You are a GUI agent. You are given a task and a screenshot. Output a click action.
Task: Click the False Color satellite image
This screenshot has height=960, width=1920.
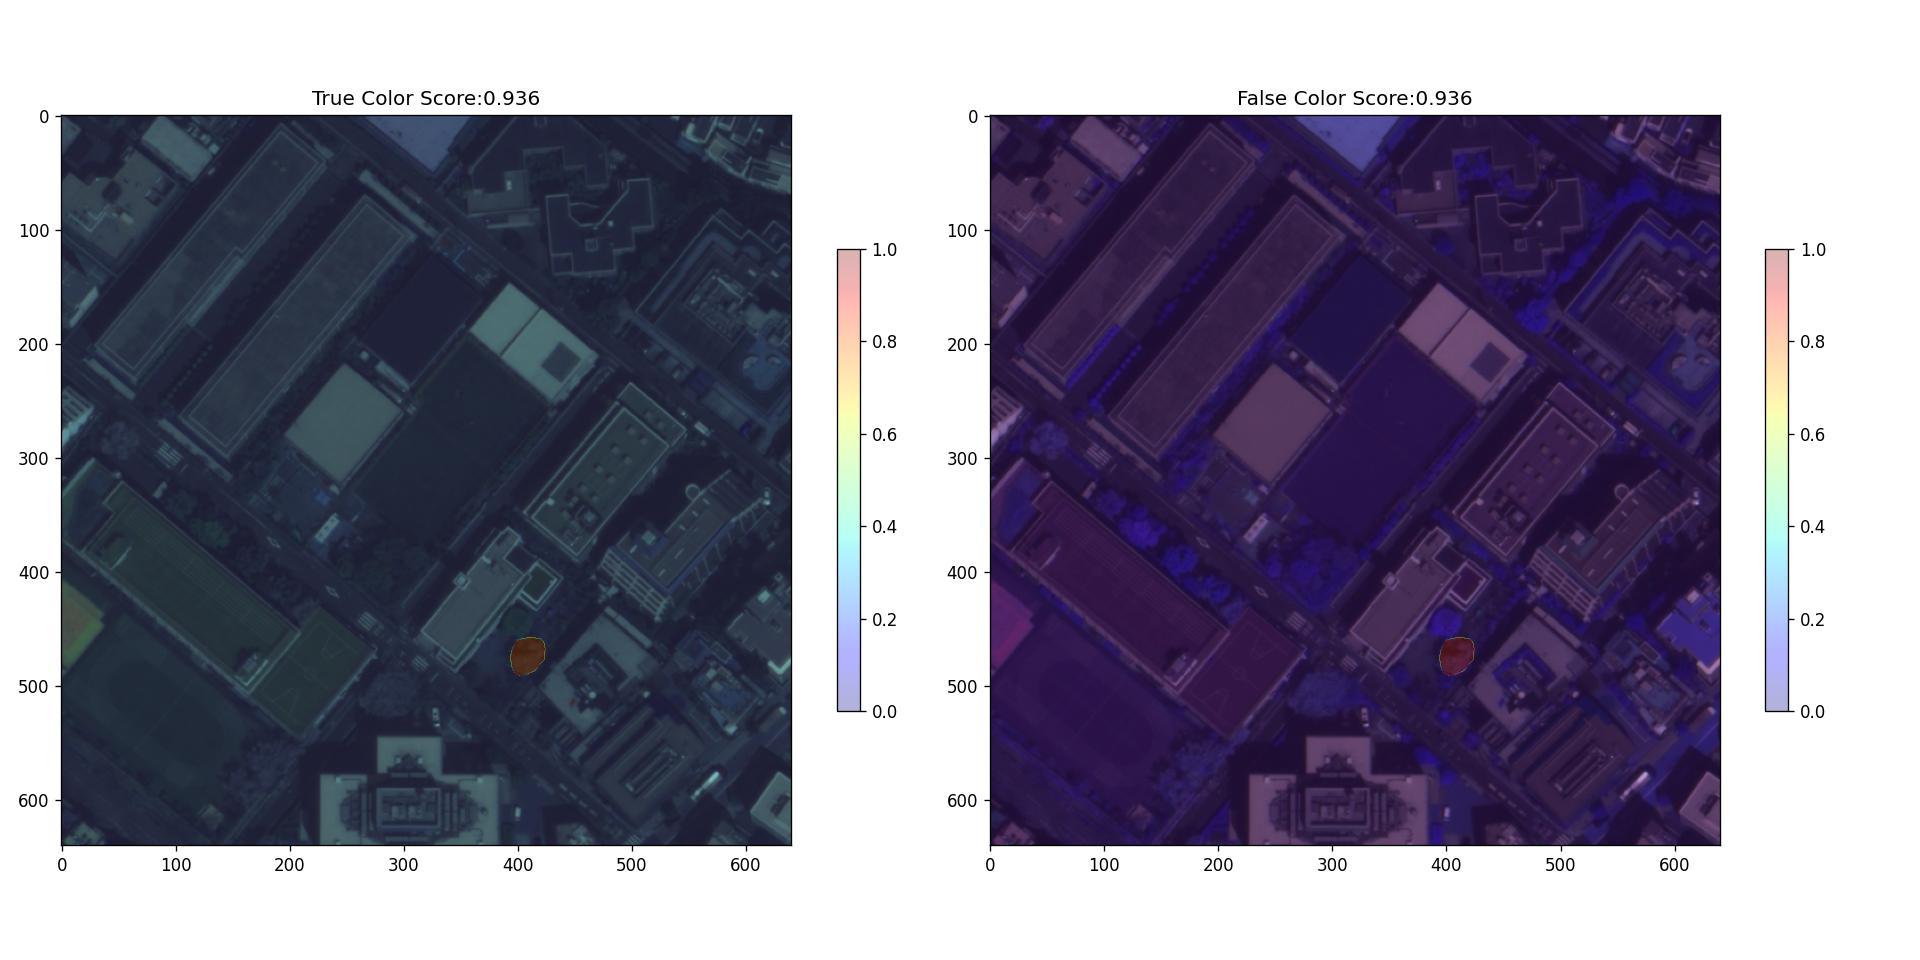1355,480
